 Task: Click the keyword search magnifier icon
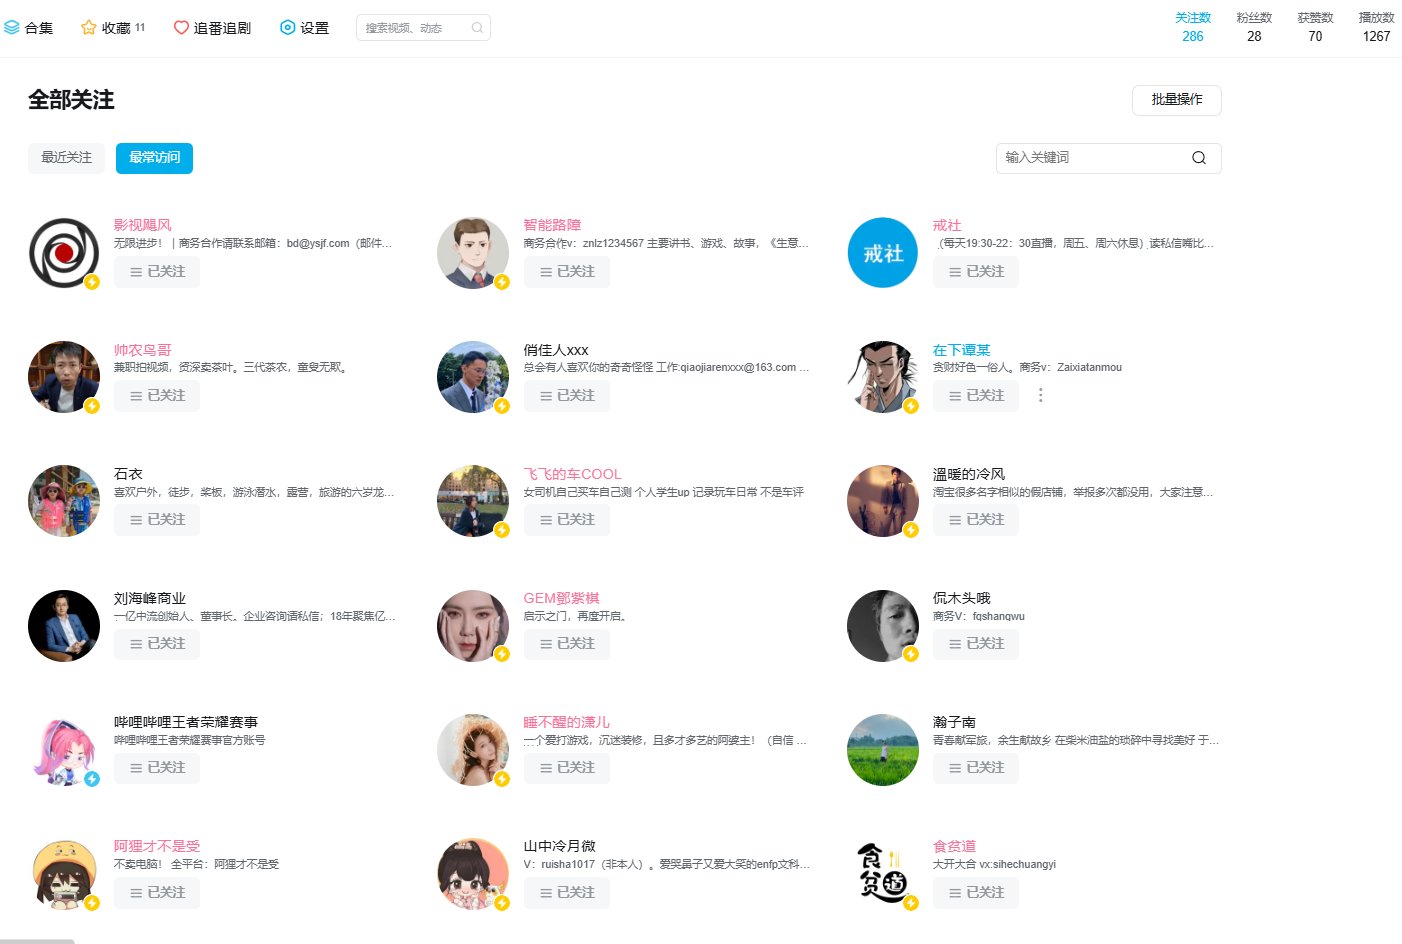[1198, 158]
